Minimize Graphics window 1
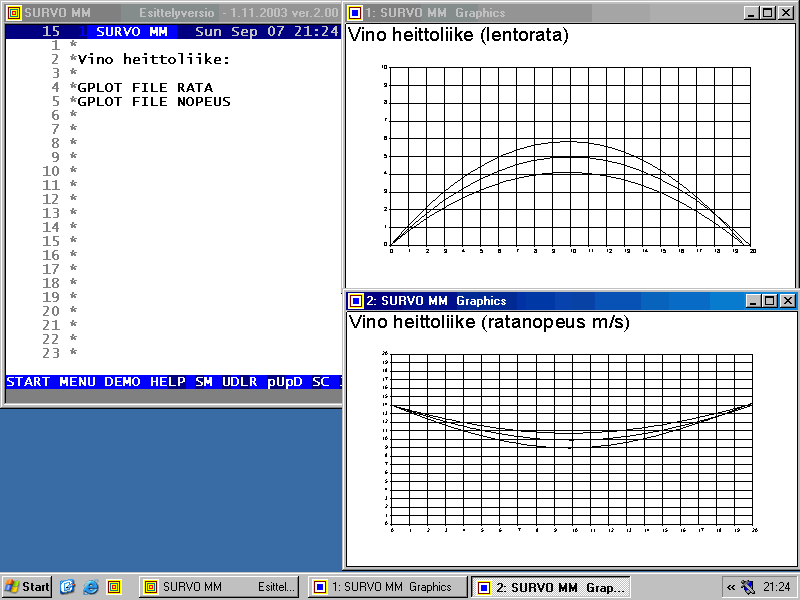The width and height of the screenshot is (800, 600). [750, 13]
